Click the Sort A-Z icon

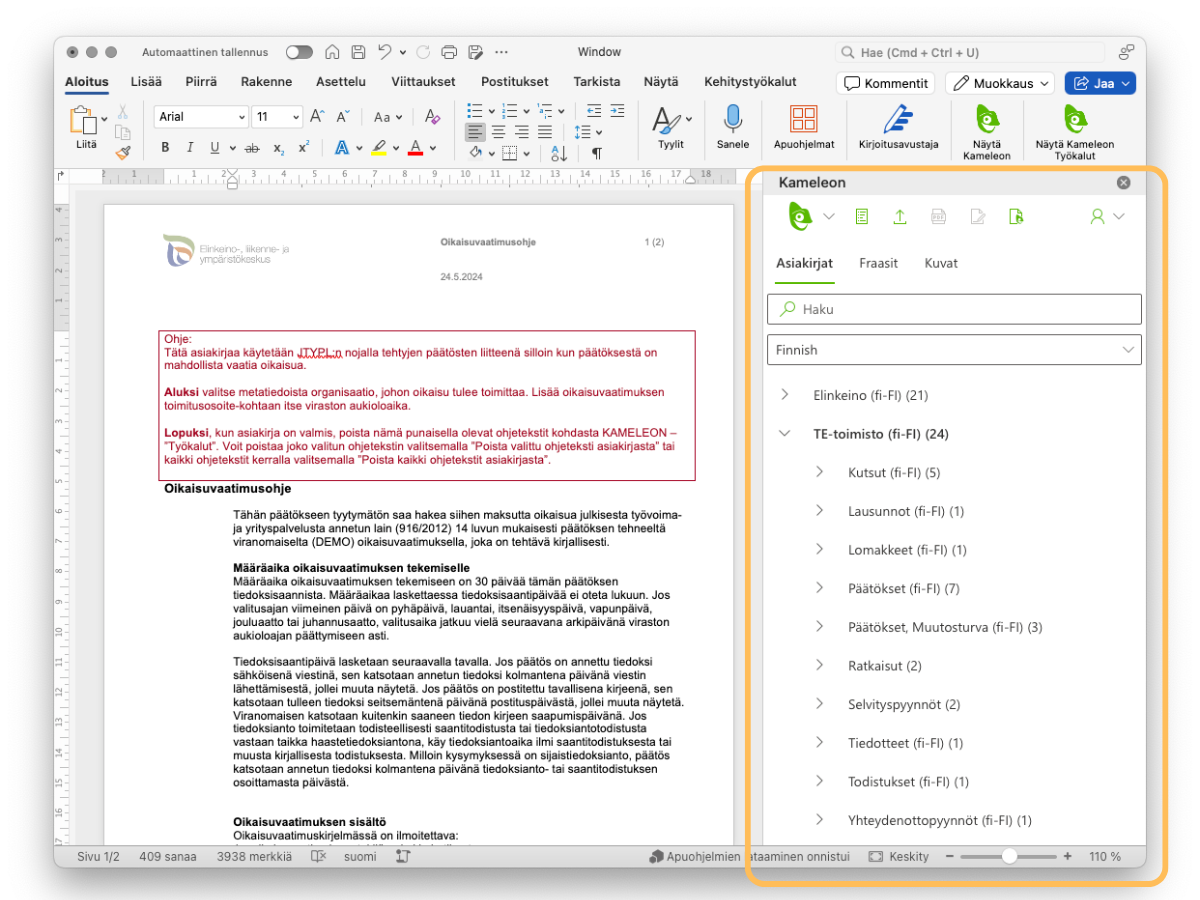(x=559, y=153)
